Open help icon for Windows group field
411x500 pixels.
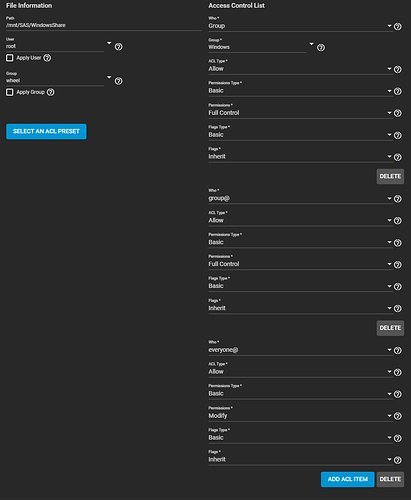[321, 48]
